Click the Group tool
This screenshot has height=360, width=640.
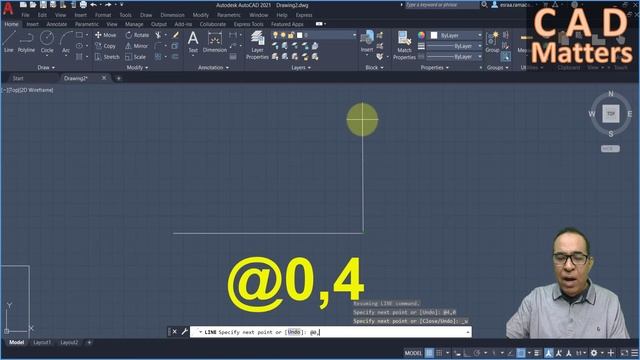pos(492,42)
